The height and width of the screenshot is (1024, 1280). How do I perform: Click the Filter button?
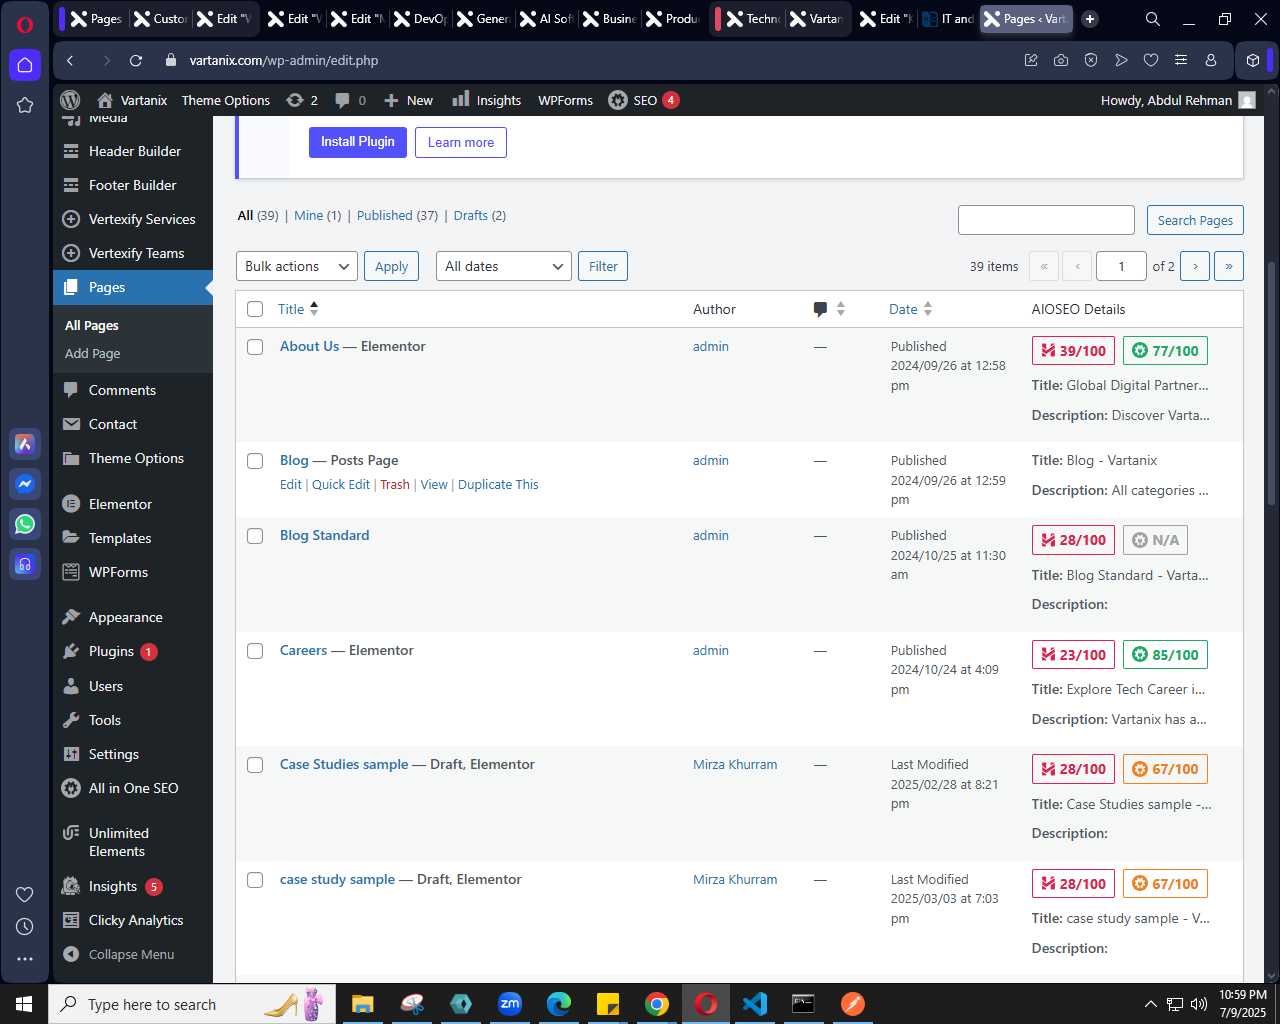tap(603, 266)
